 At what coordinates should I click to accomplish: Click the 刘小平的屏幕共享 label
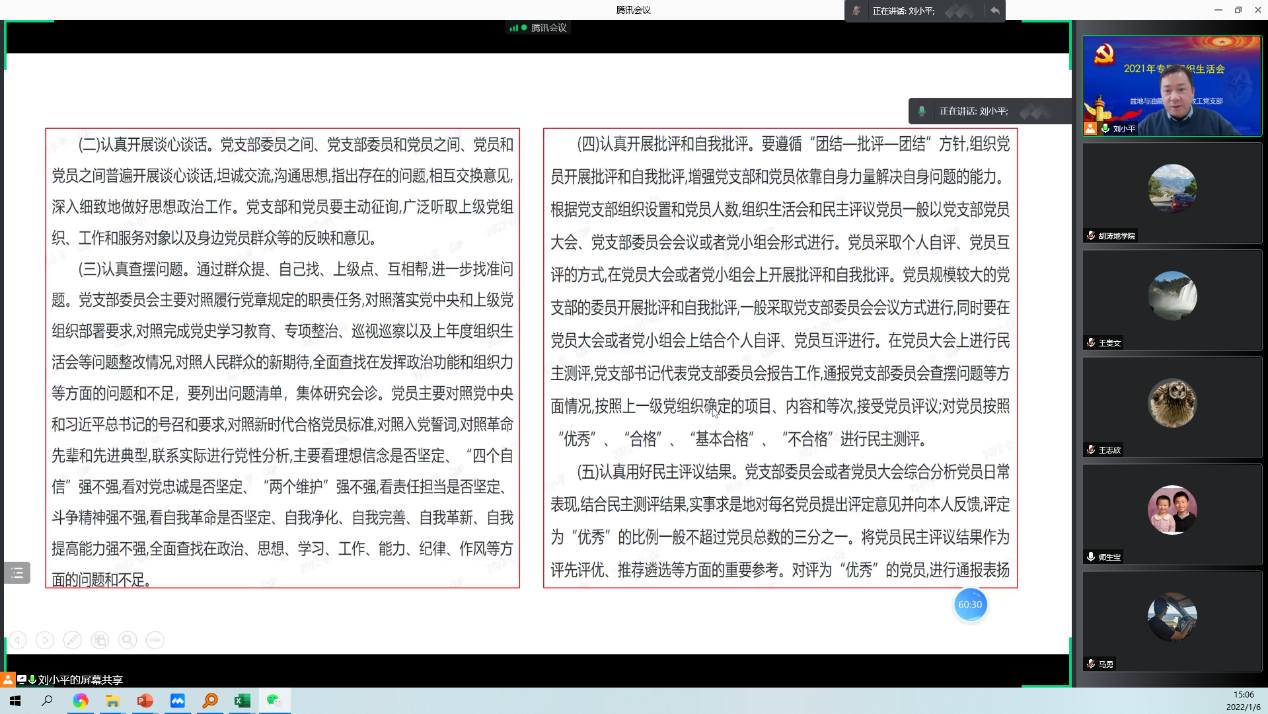click(87, 680)
